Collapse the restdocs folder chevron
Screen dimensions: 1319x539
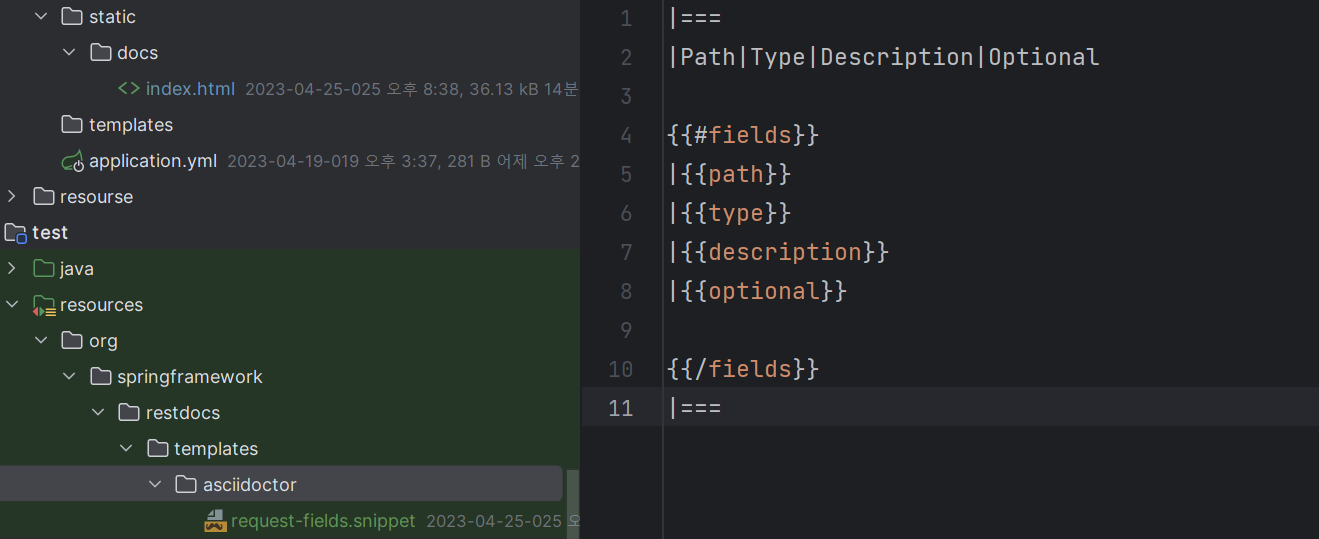pyautogui.click(x=98, y=412)
